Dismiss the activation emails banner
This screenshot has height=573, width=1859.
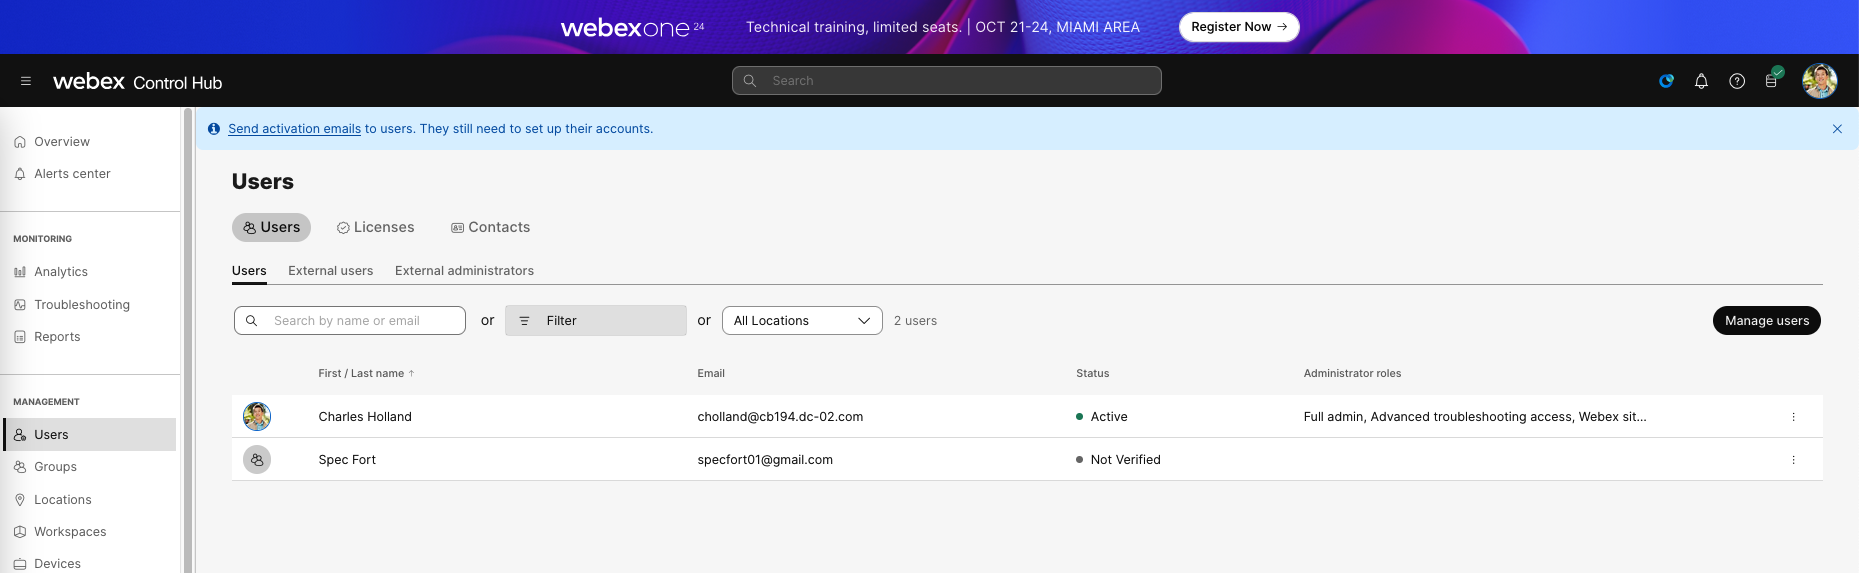[x=1837, y=129]
